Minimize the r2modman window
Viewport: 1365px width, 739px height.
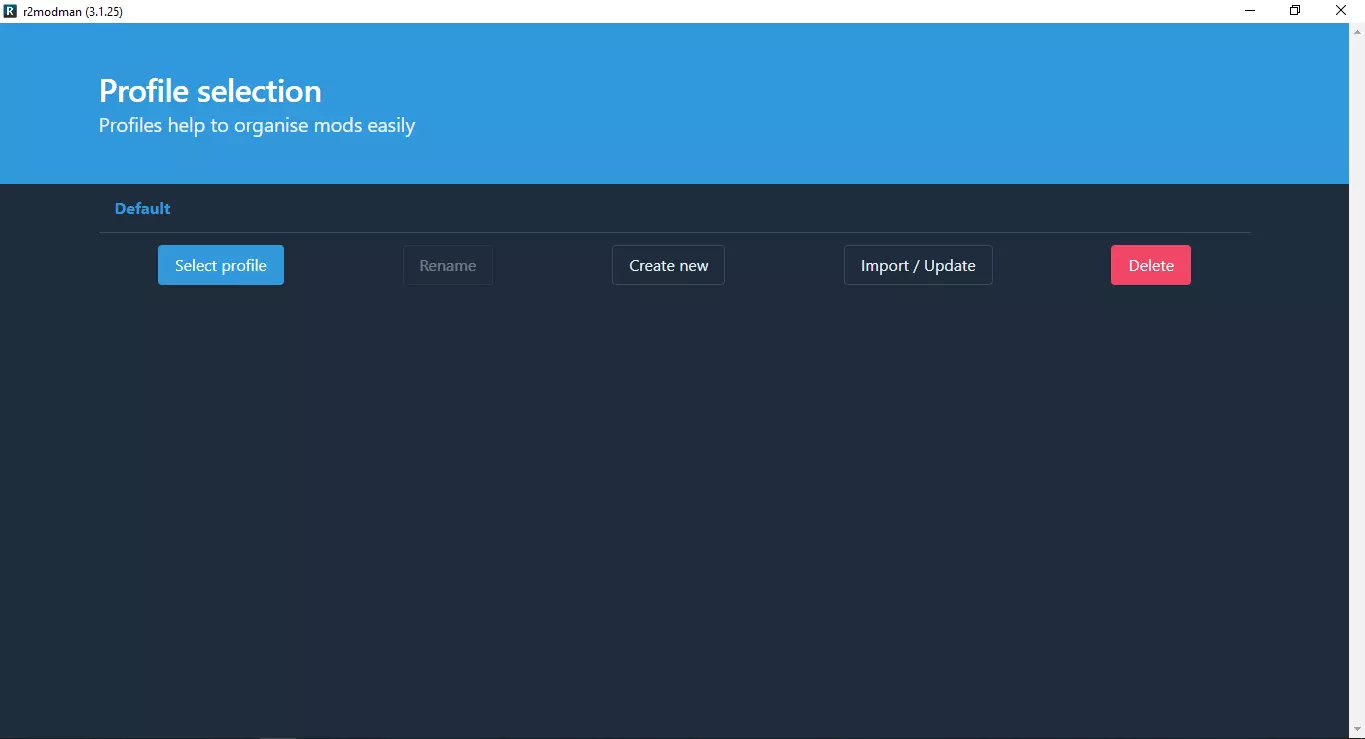click(1250, 11)
